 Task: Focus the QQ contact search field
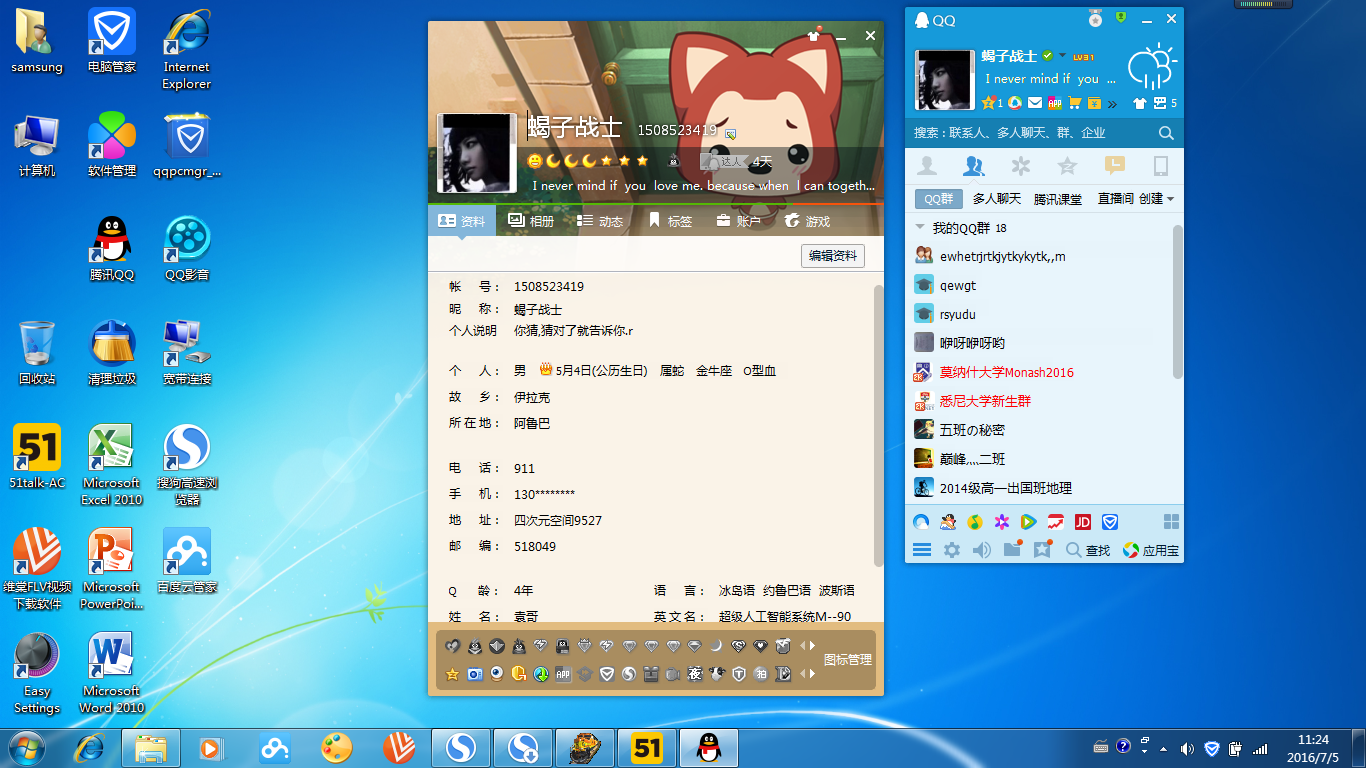pyautogui.click(x=1032, y=133)
